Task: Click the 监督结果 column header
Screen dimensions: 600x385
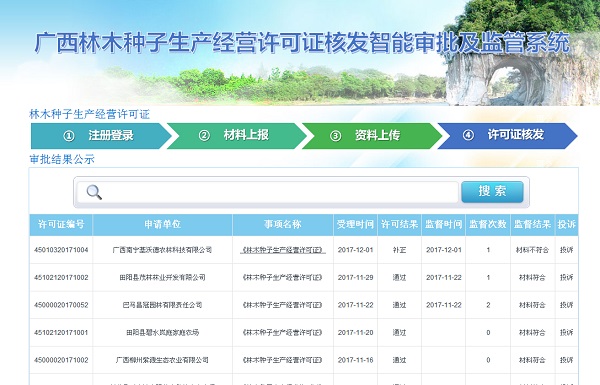Action: tap(532, 225)
